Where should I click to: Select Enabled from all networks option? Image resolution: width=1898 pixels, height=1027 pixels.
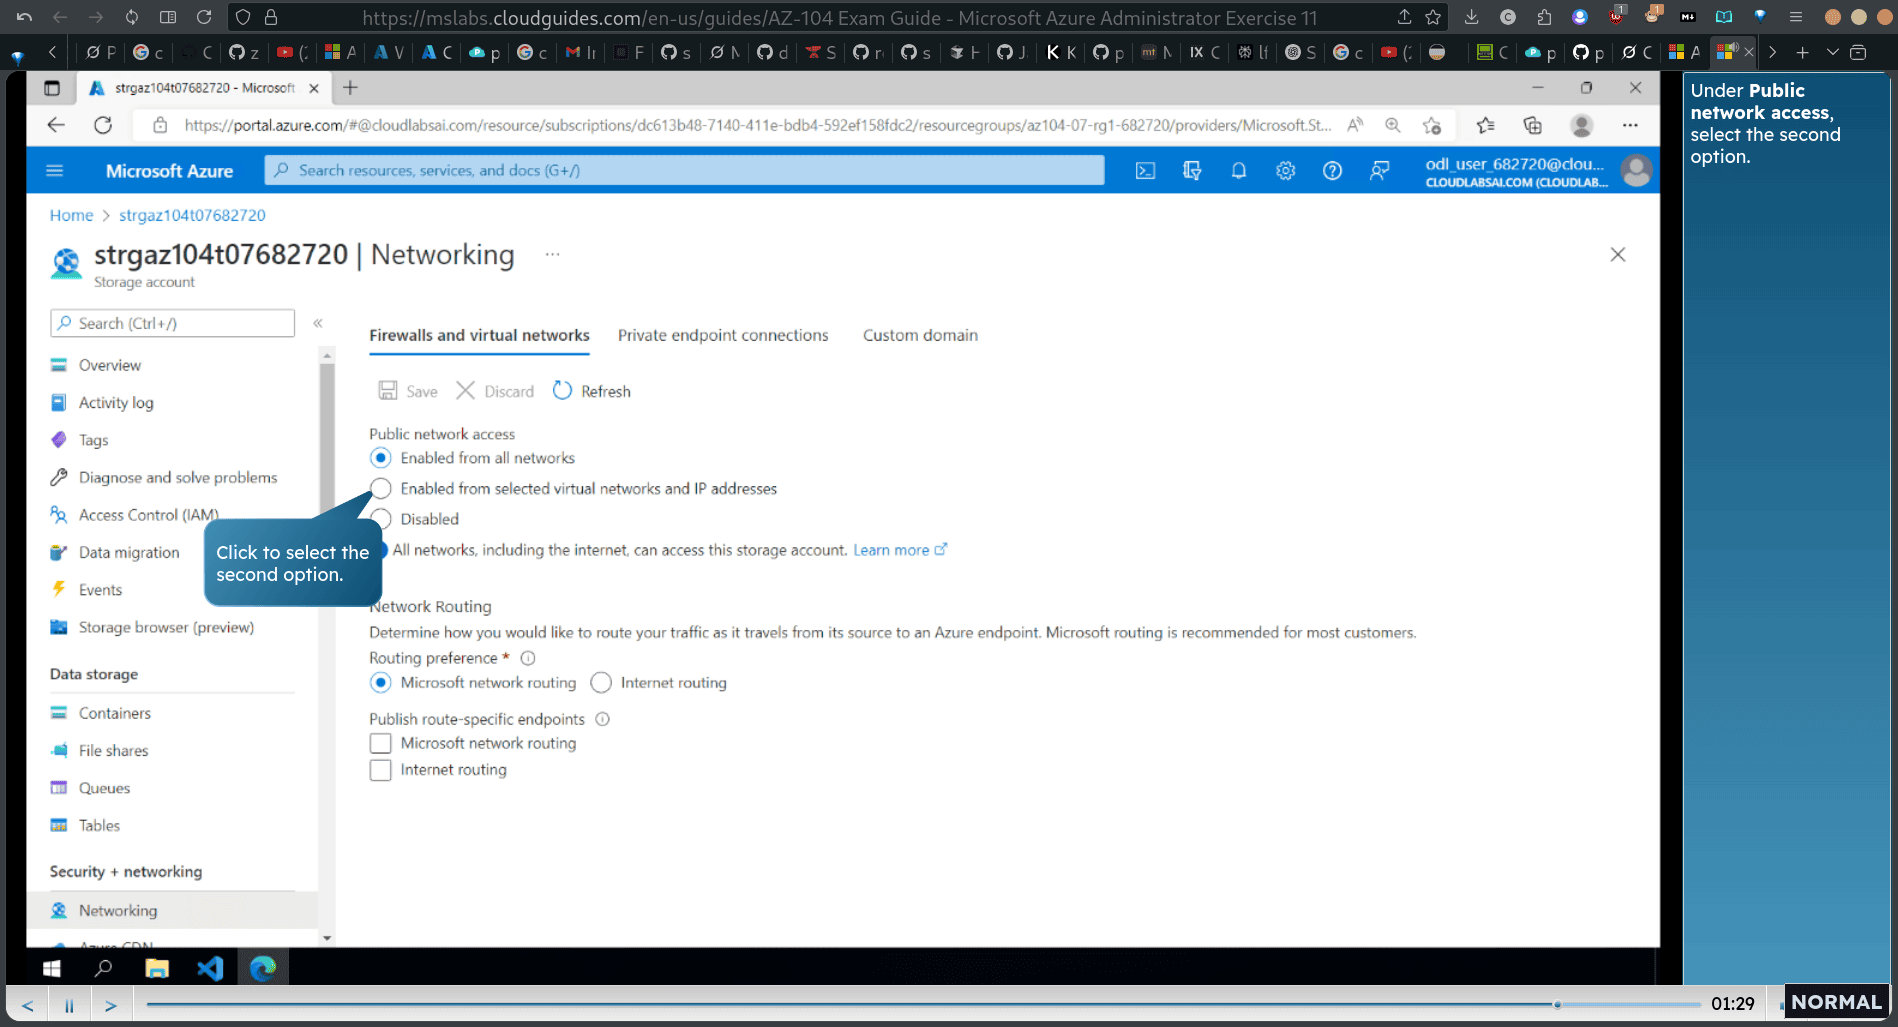(381, 458)
